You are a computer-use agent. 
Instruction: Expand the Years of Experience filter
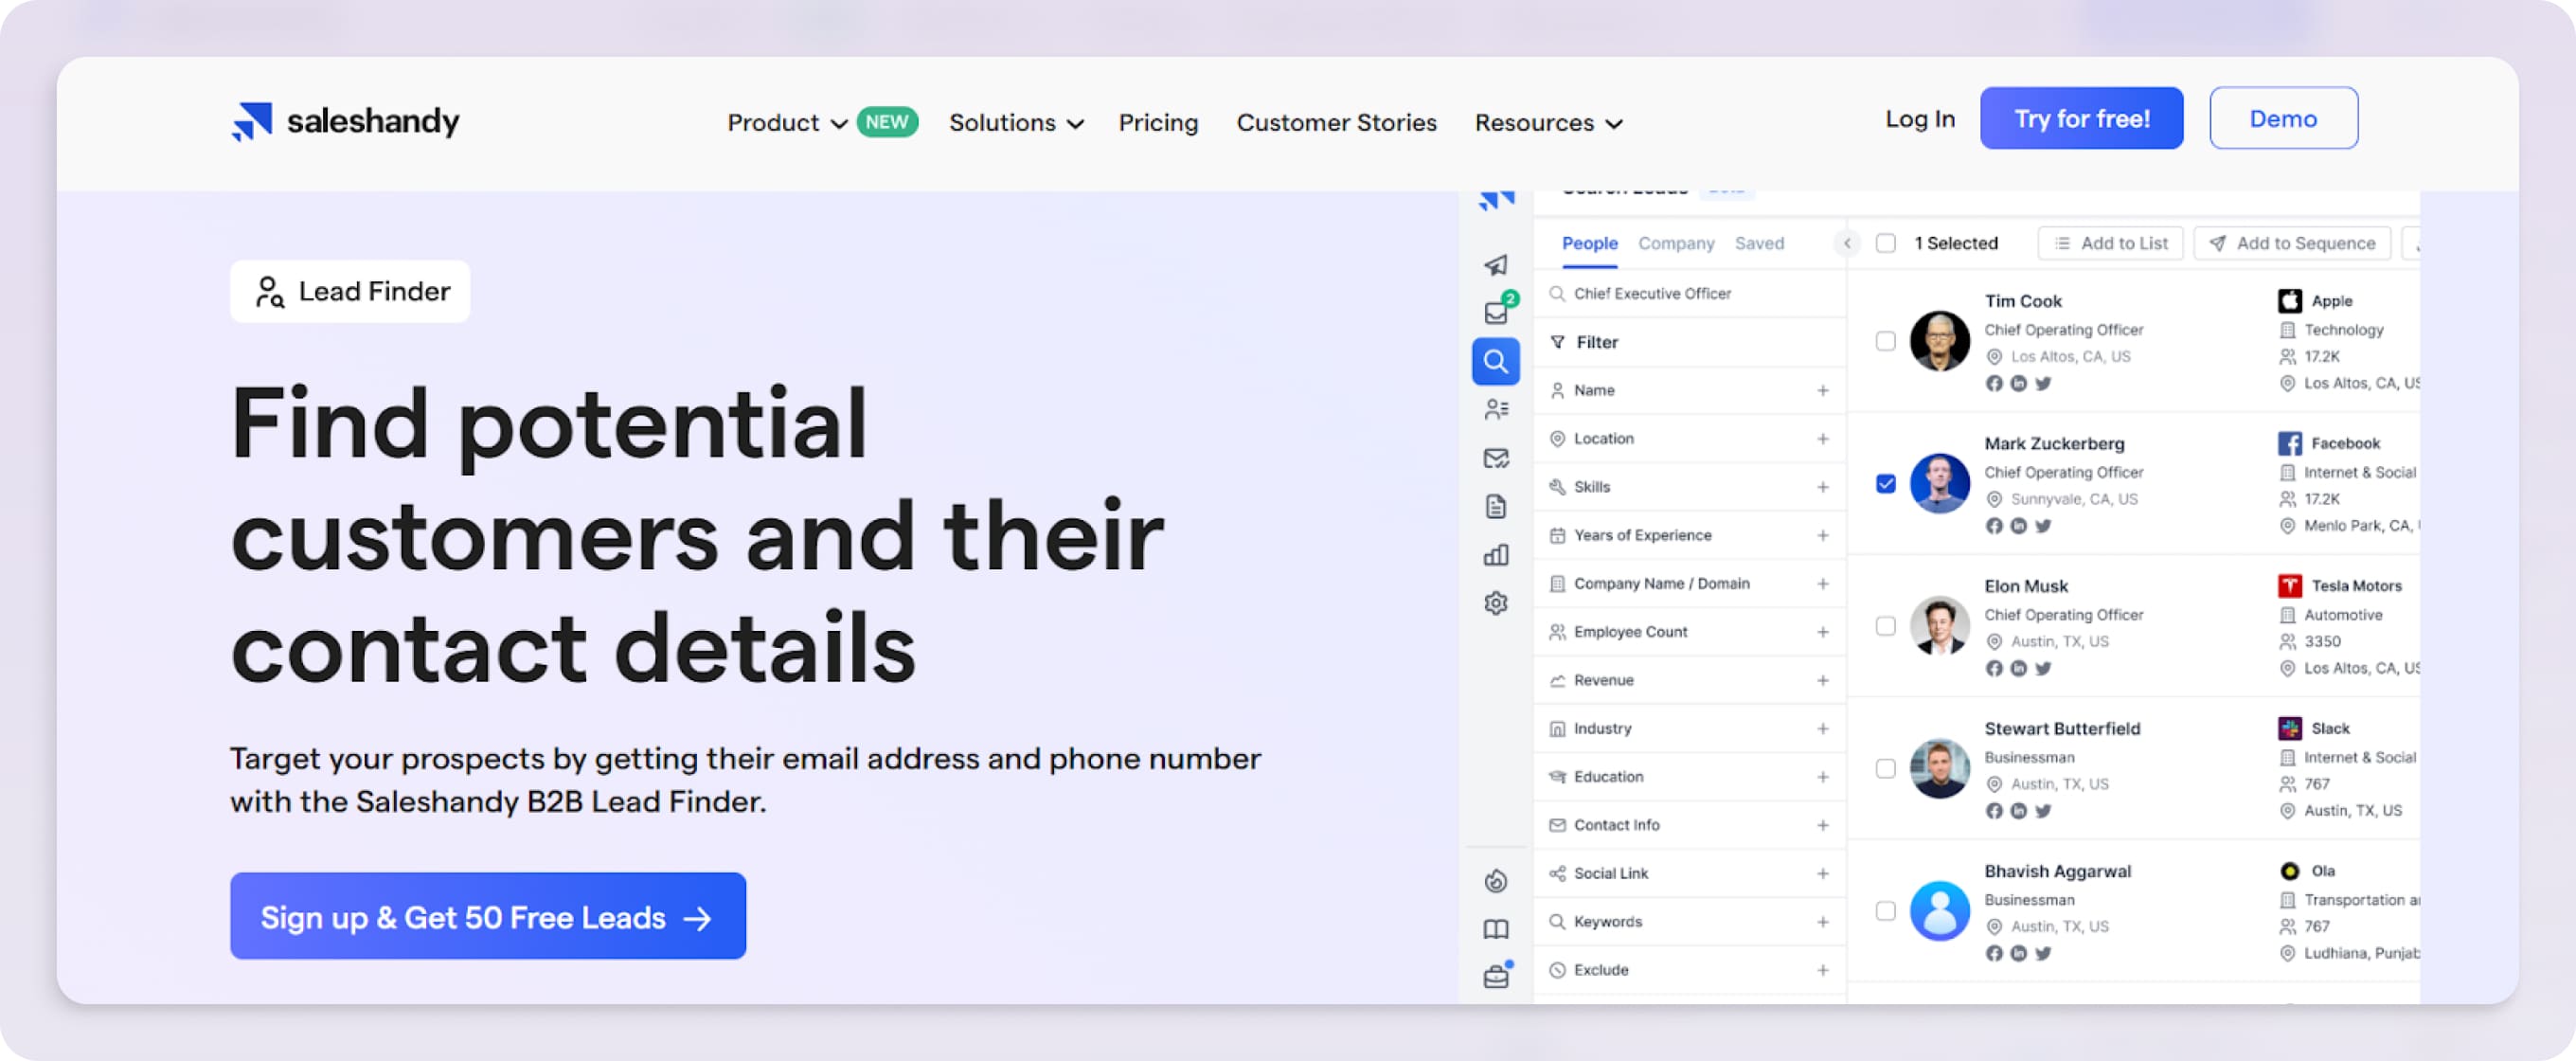[x=1825, y=535]
